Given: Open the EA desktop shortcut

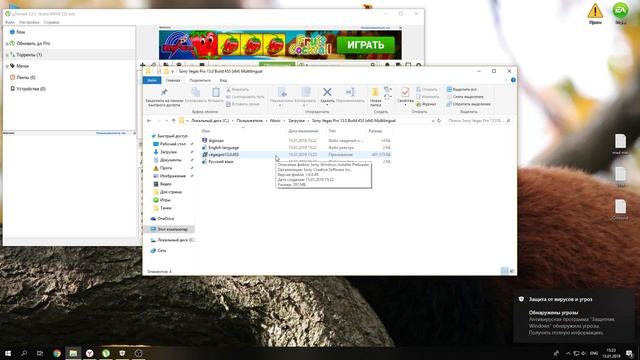Looking at the screenshot, I should (x=620, y=13).
